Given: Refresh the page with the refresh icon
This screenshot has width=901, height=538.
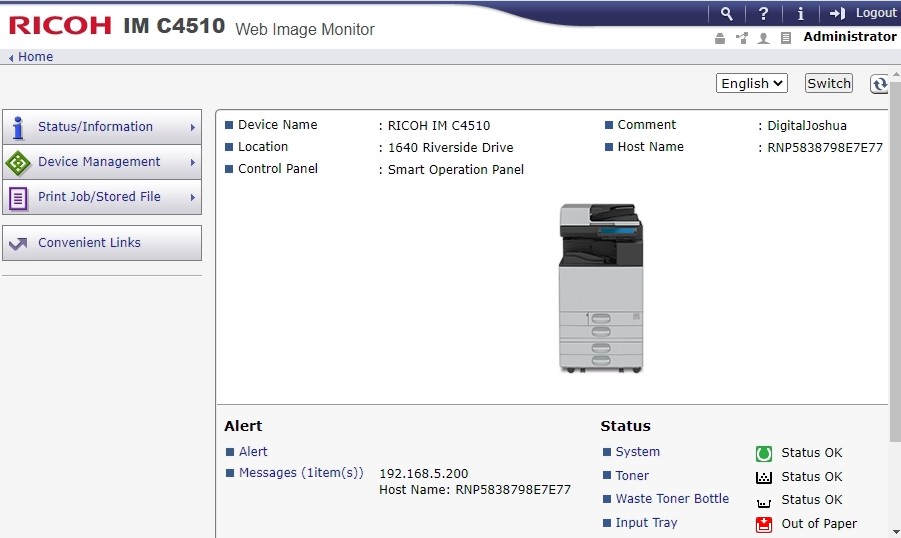Looking at the screenshot, I should point(879,84).
